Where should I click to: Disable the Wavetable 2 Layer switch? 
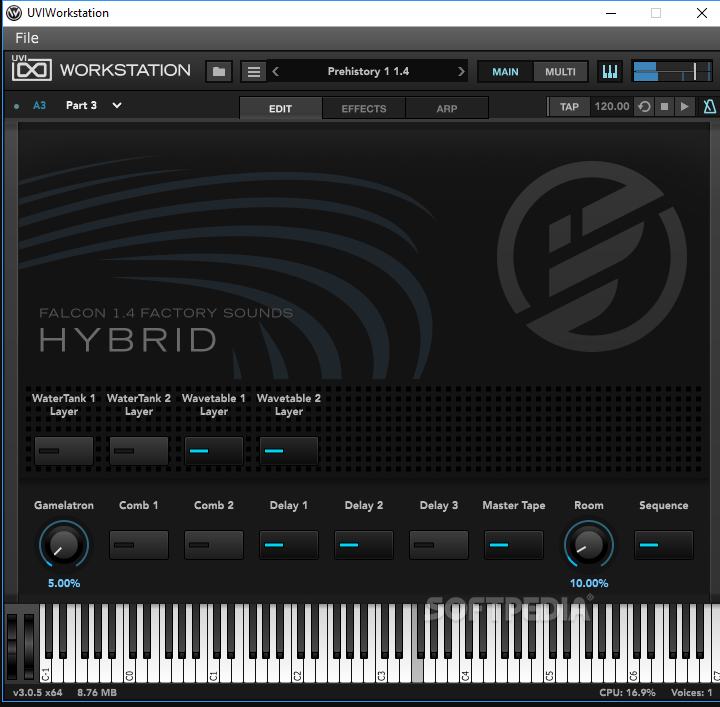(289, 451)
